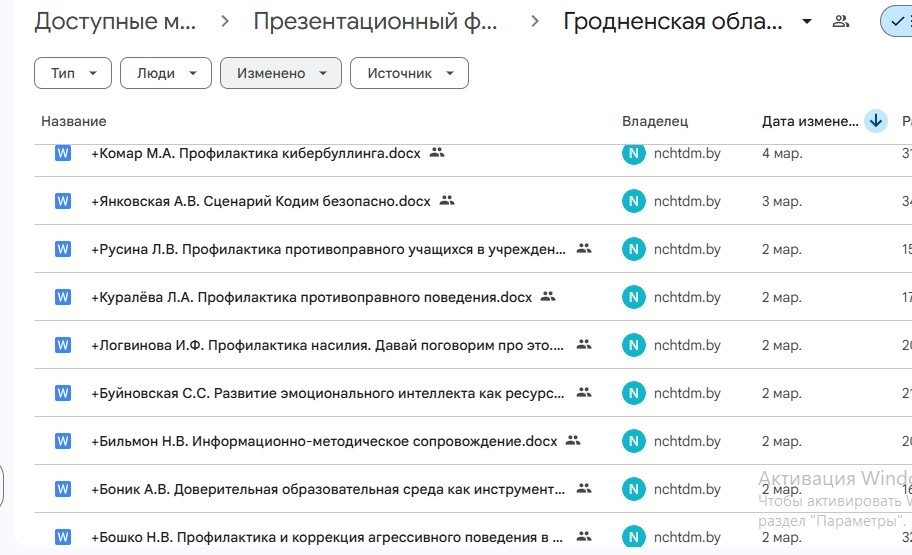This screenshot has height=555, width=912.
Task: Open the Люди filter dropdown
Action: (165, 73)
